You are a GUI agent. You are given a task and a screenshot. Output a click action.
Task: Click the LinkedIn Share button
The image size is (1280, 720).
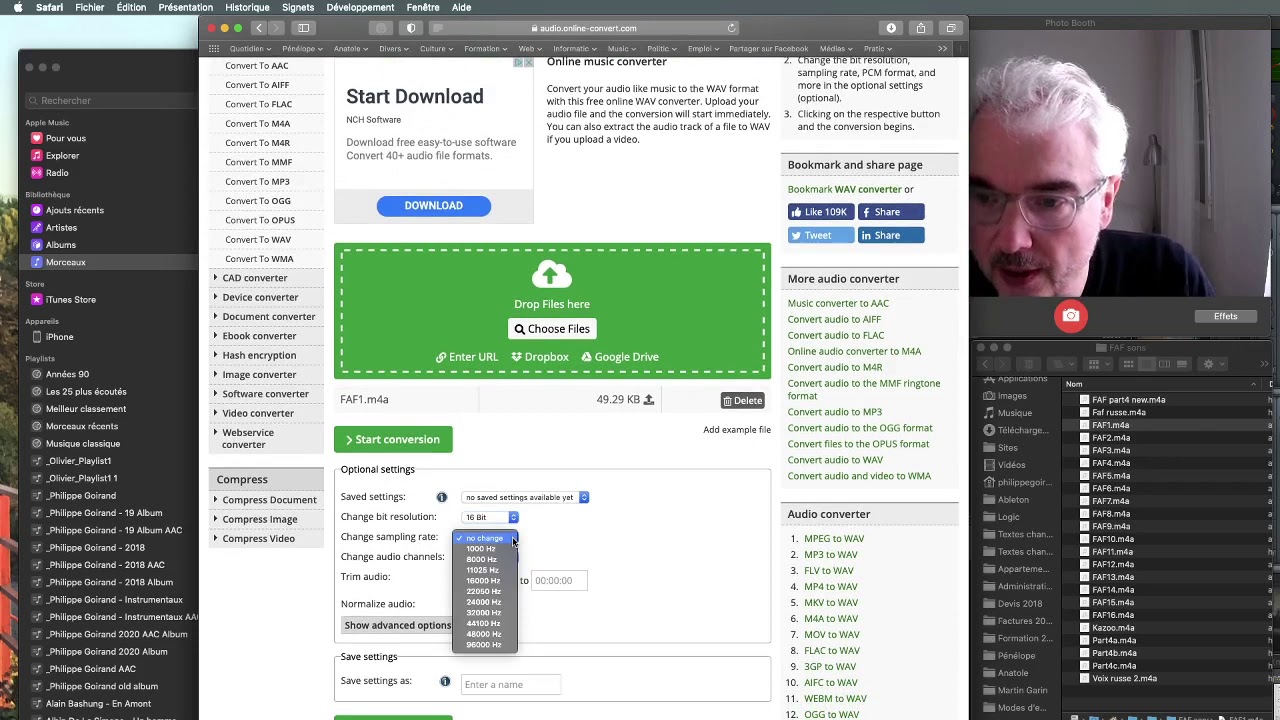pyautogui.click(x=890, y=235)
